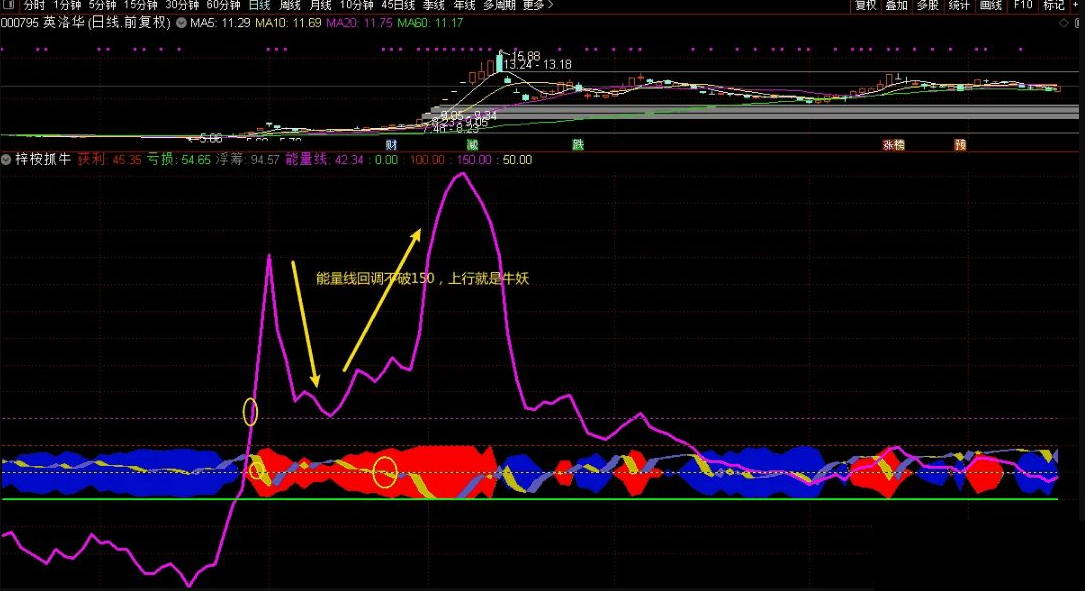Click the 15.88 high price label
This screenshot has width=1085, height=591.
point(526,56)
